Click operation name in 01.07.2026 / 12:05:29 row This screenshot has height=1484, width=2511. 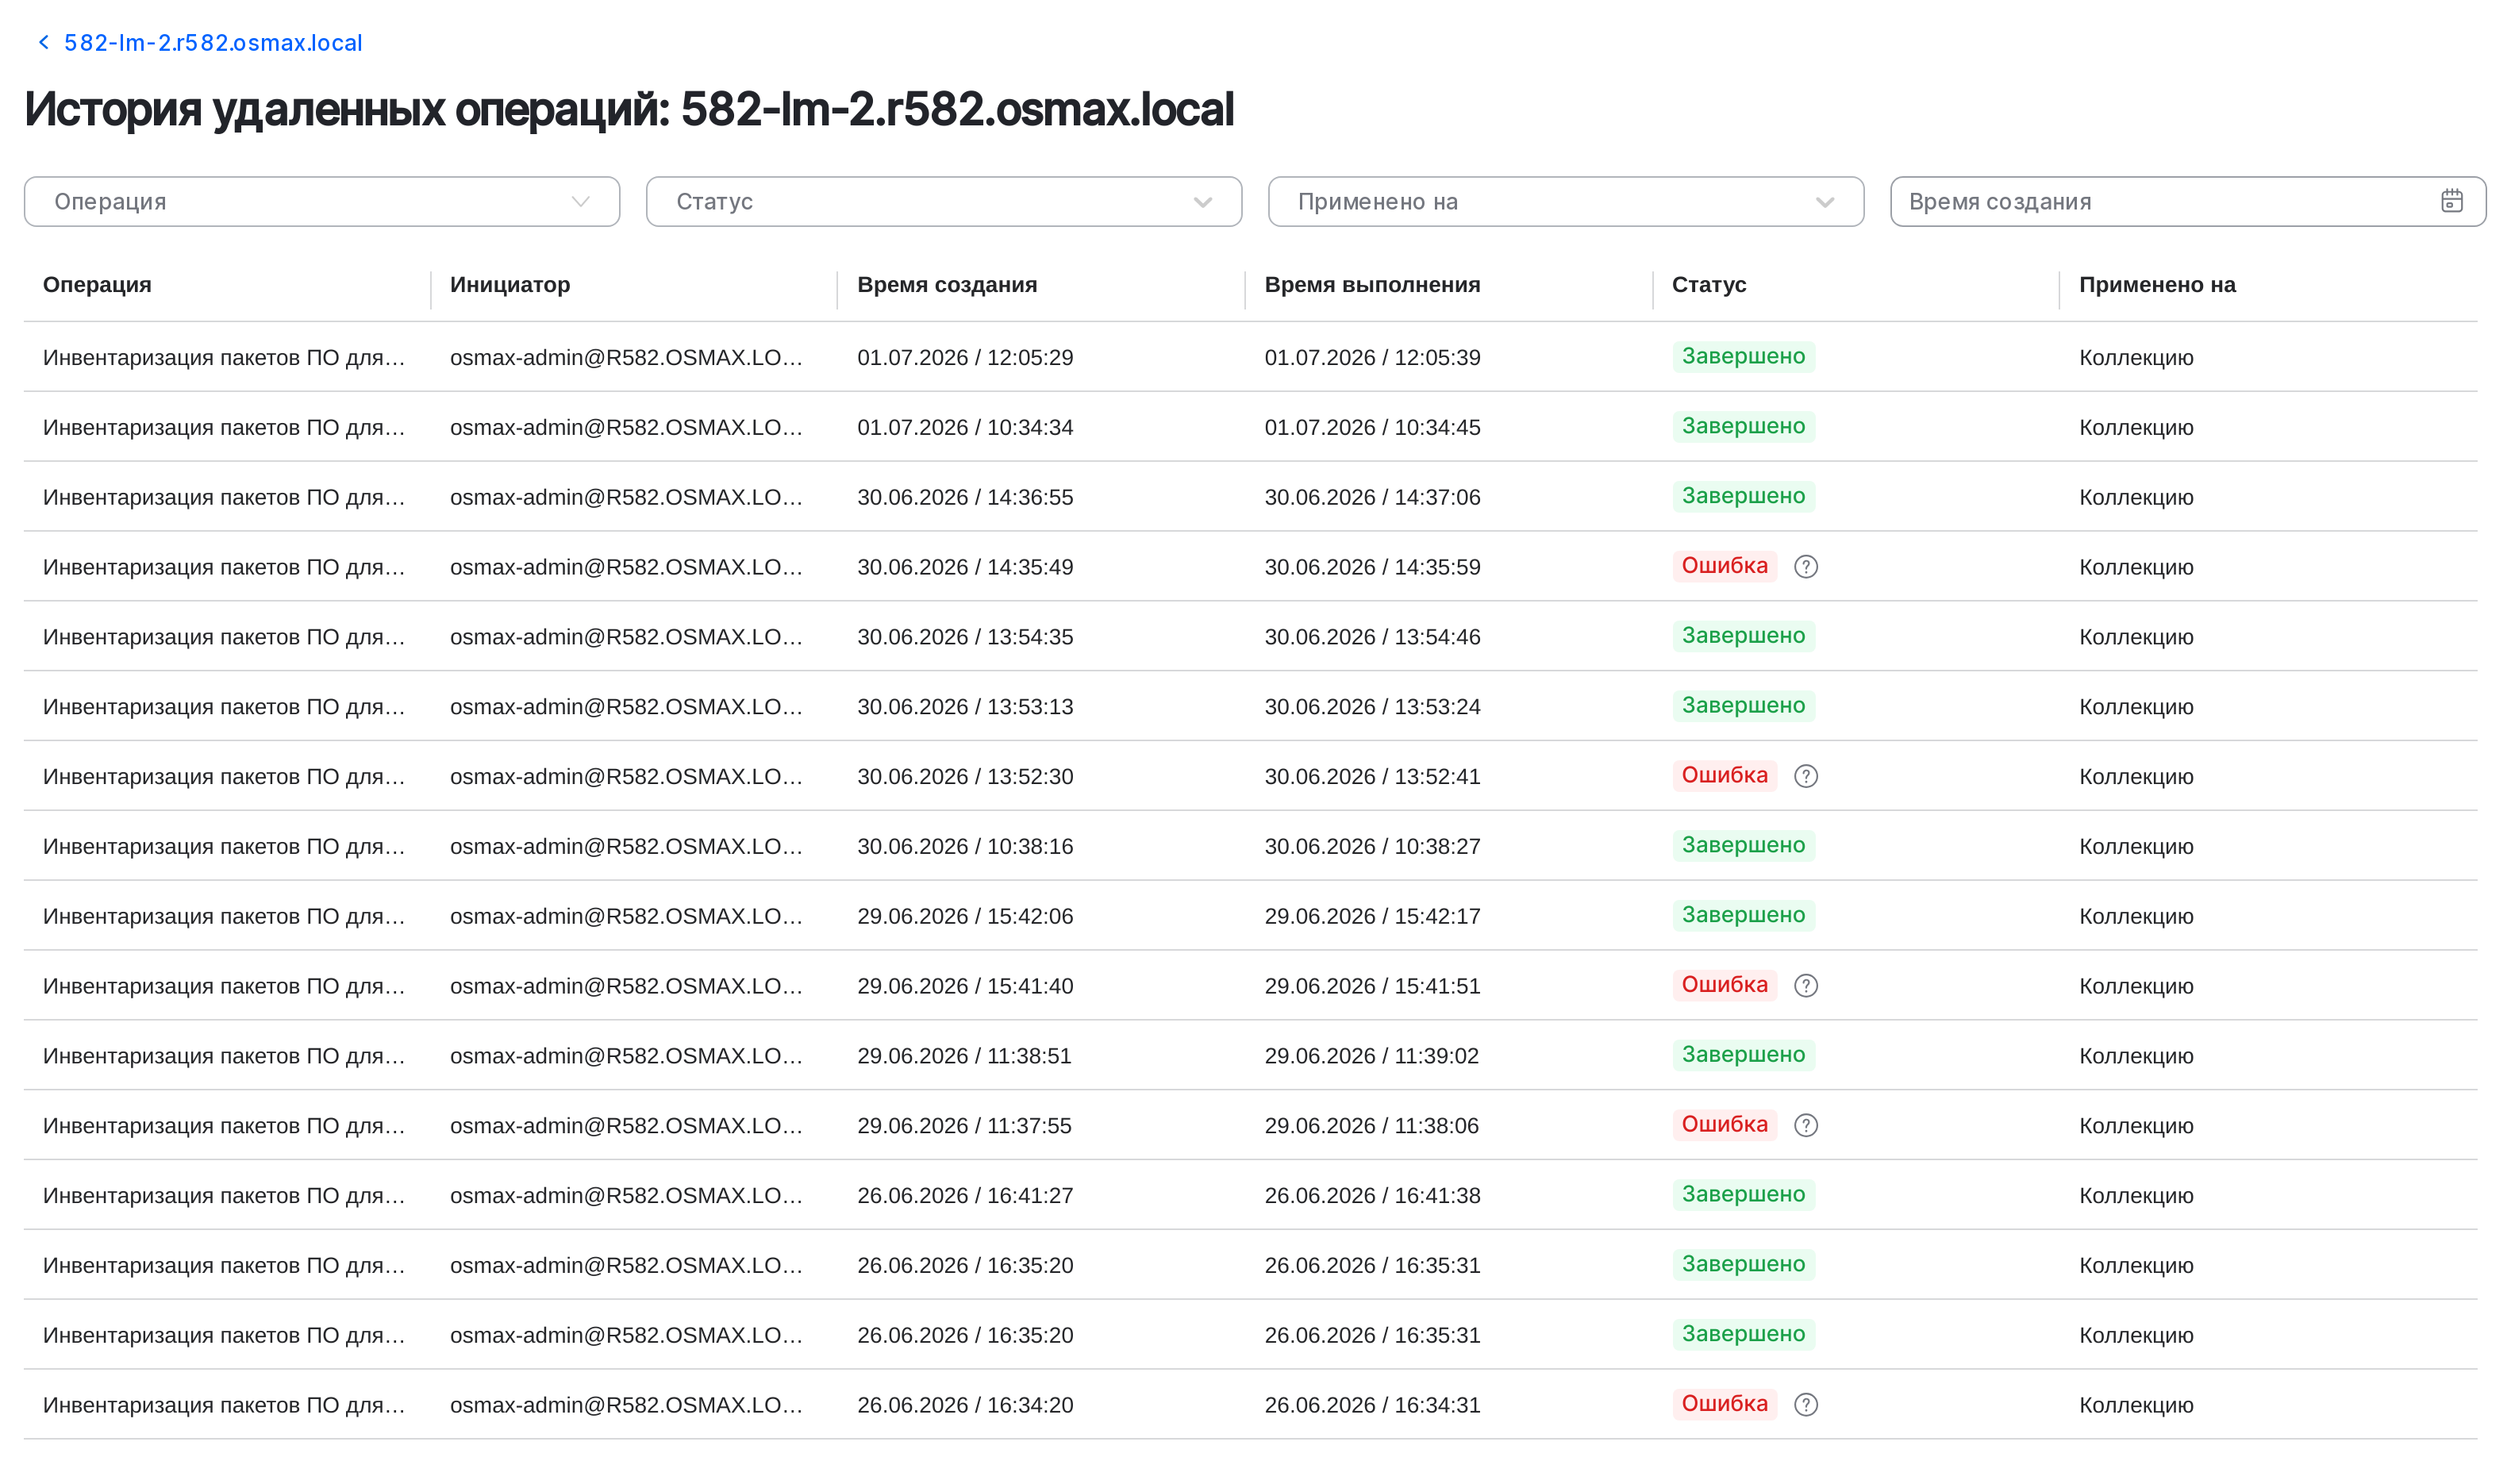[224, 358]
